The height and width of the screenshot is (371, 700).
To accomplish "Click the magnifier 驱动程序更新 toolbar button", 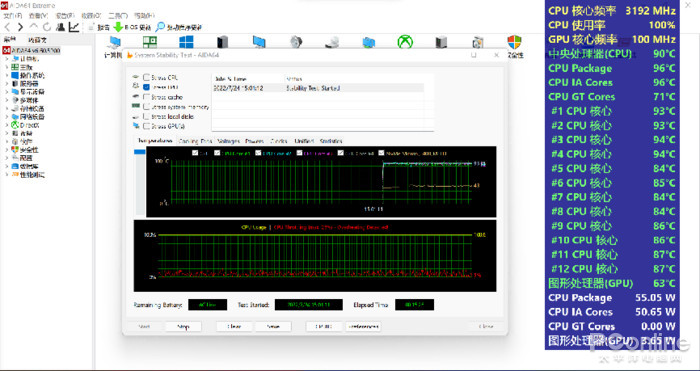I will tap(179, 28).
